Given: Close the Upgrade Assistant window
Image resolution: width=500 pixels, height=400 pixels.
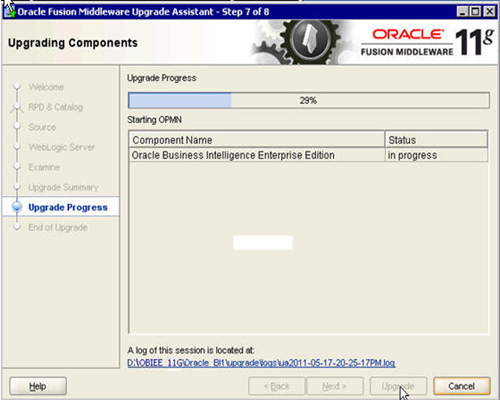Looking at the screenshot, I should point(489,12).
